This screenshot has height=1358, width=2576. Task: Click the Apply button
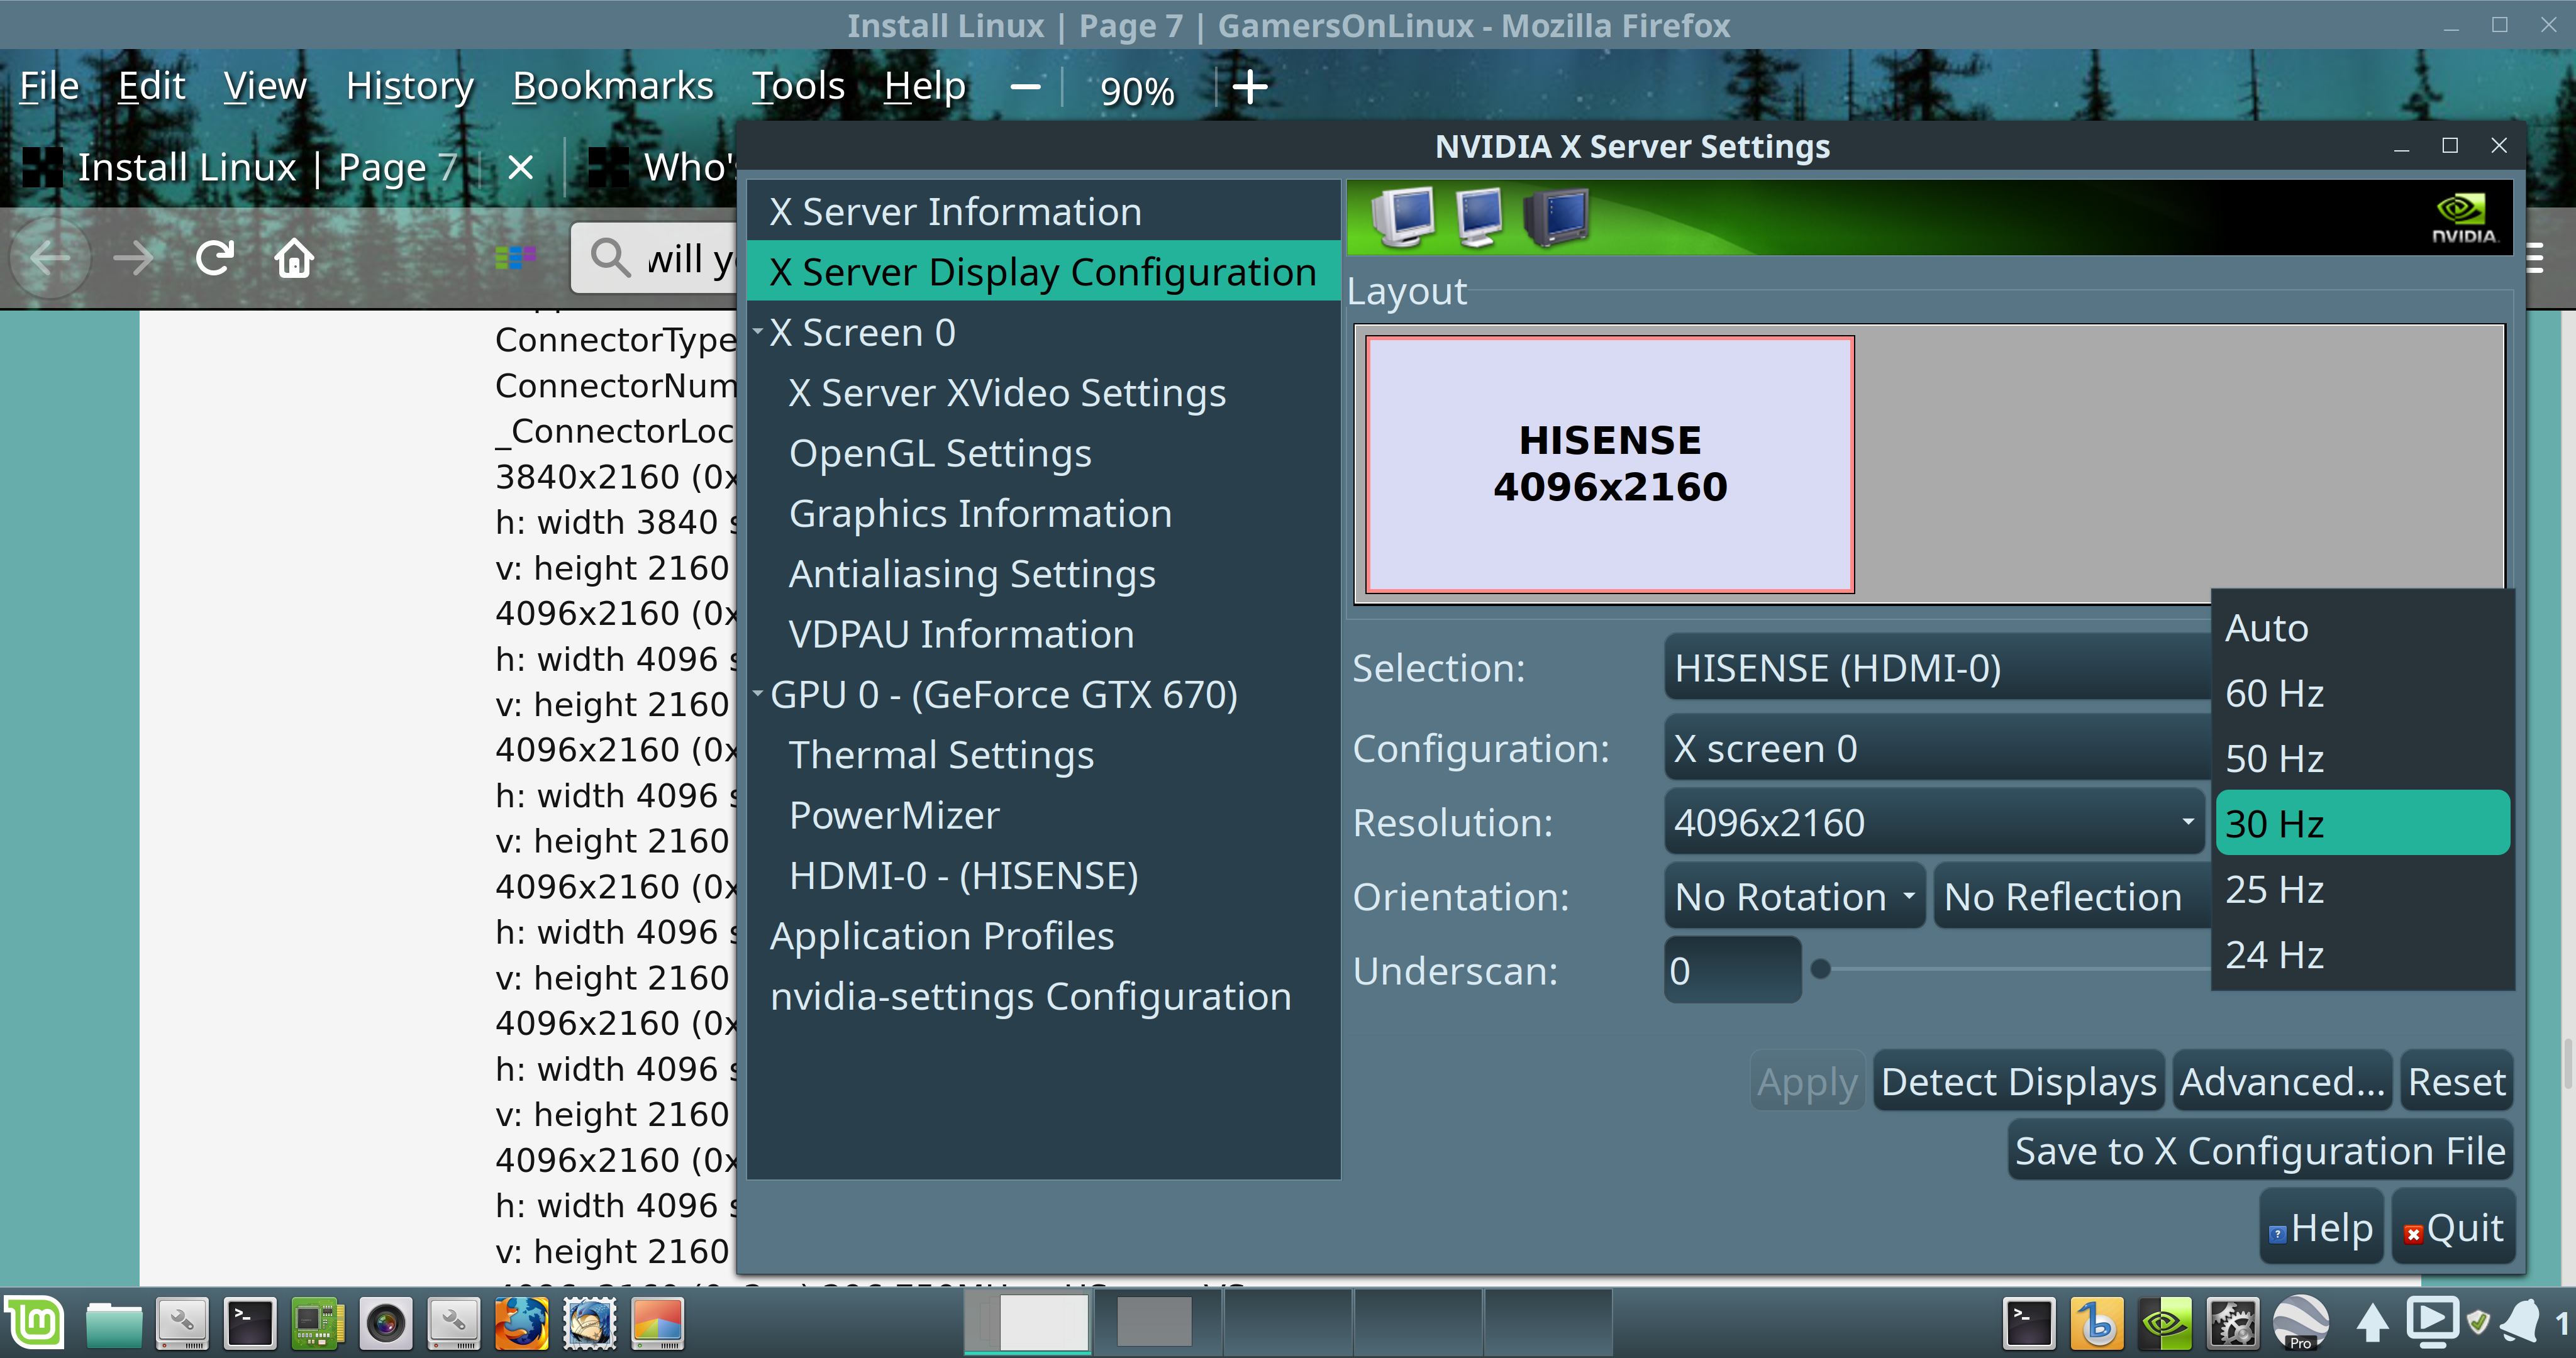coord(1807,1081)
